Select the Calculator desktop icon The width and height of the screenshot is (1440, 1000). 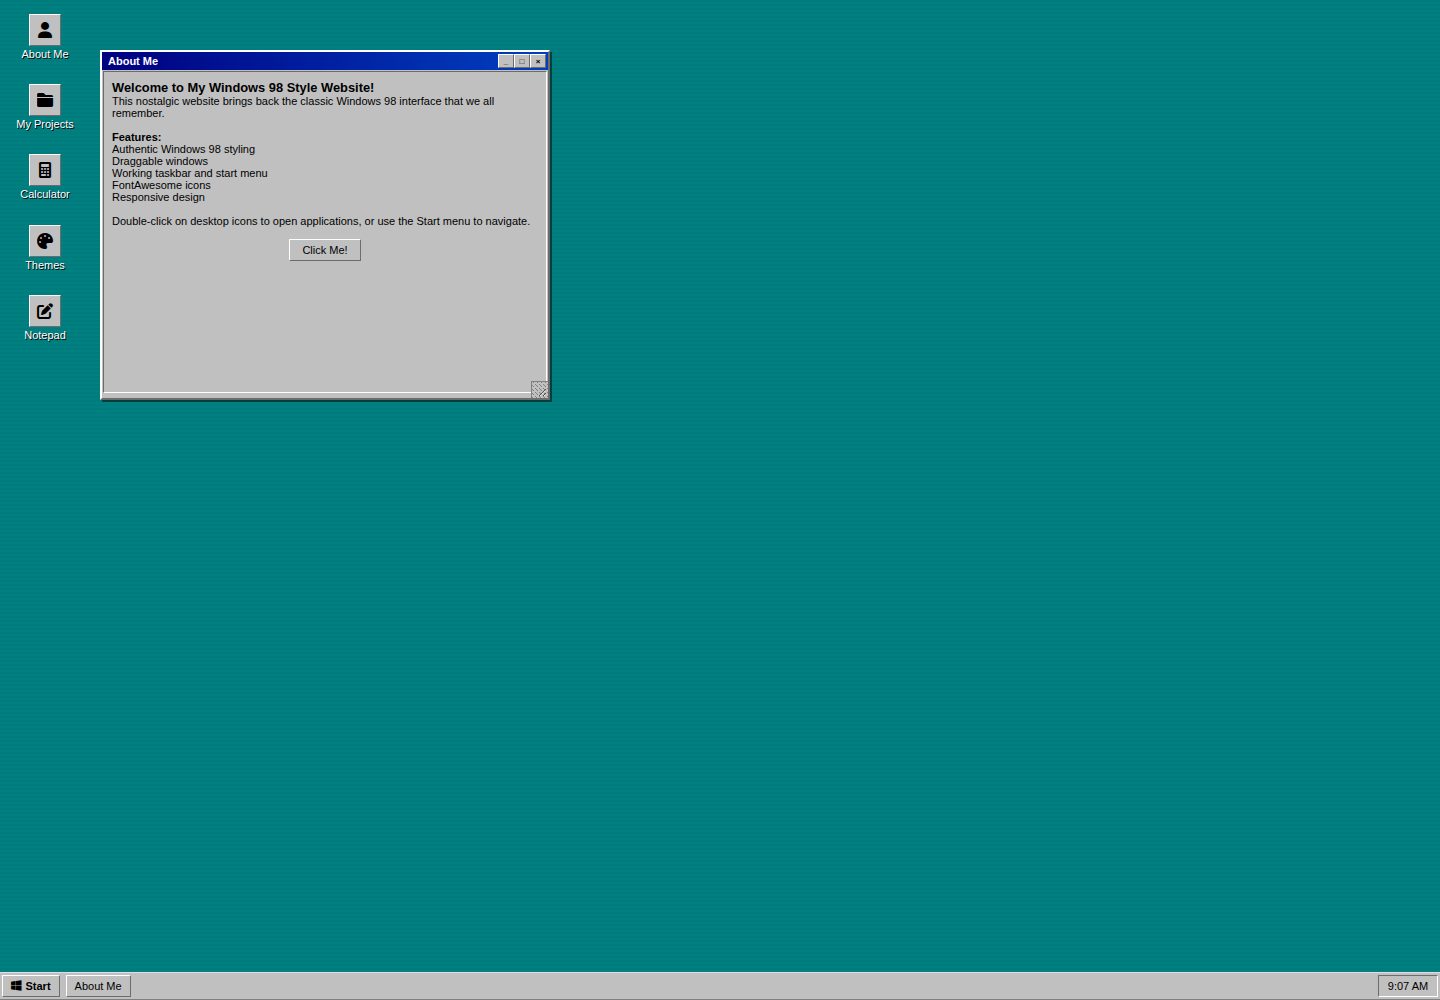pos(45,170)
